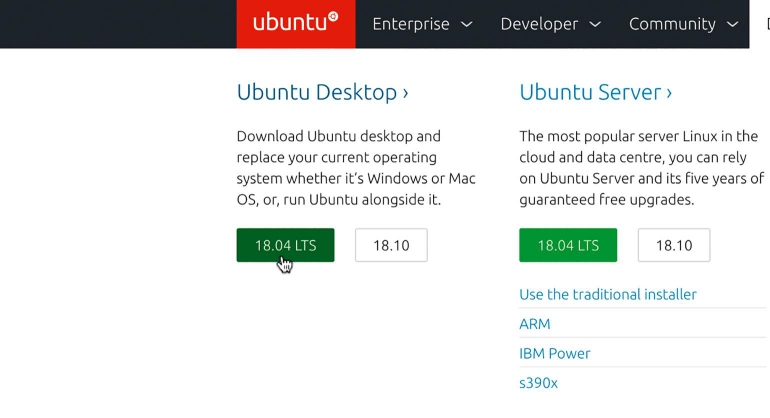Follow the IBM Power link

point(555,353)
